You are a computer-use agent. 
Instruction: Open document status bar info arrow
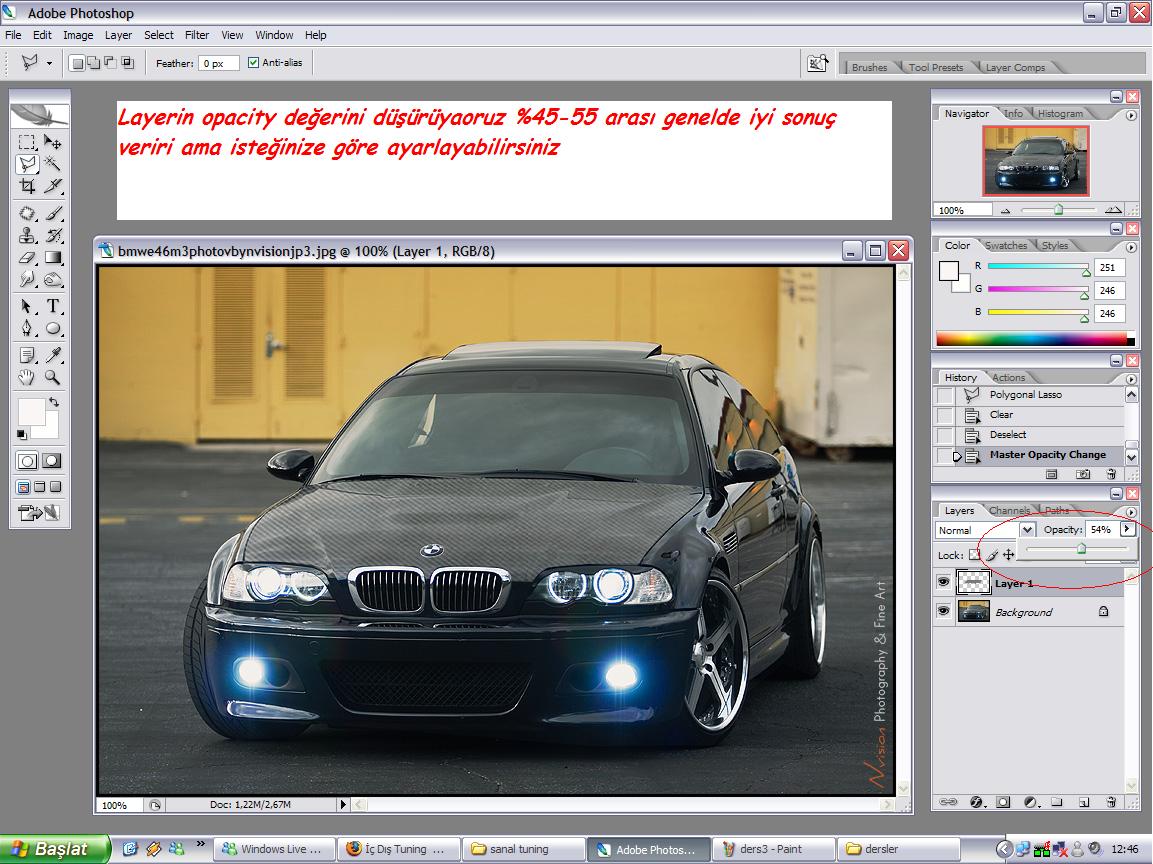[x=343, y=804]
